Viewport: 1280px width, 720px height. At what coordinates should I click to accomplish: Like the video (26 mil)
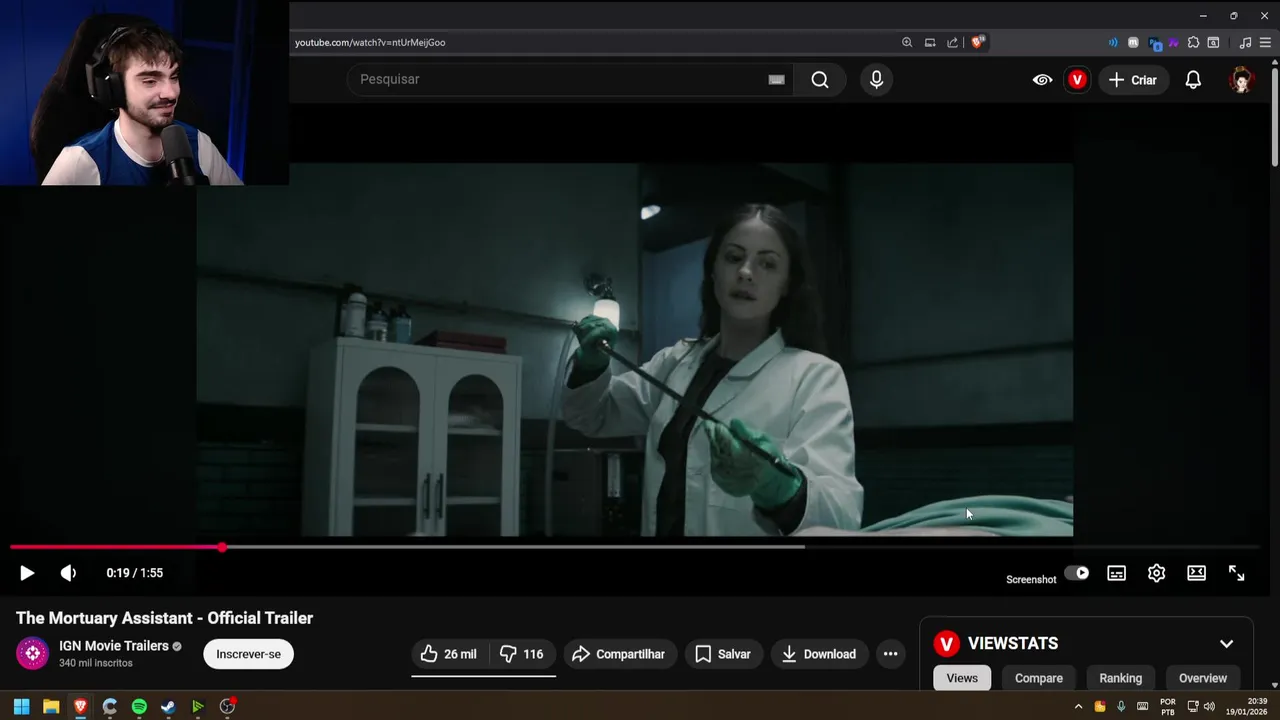[449, 654]
